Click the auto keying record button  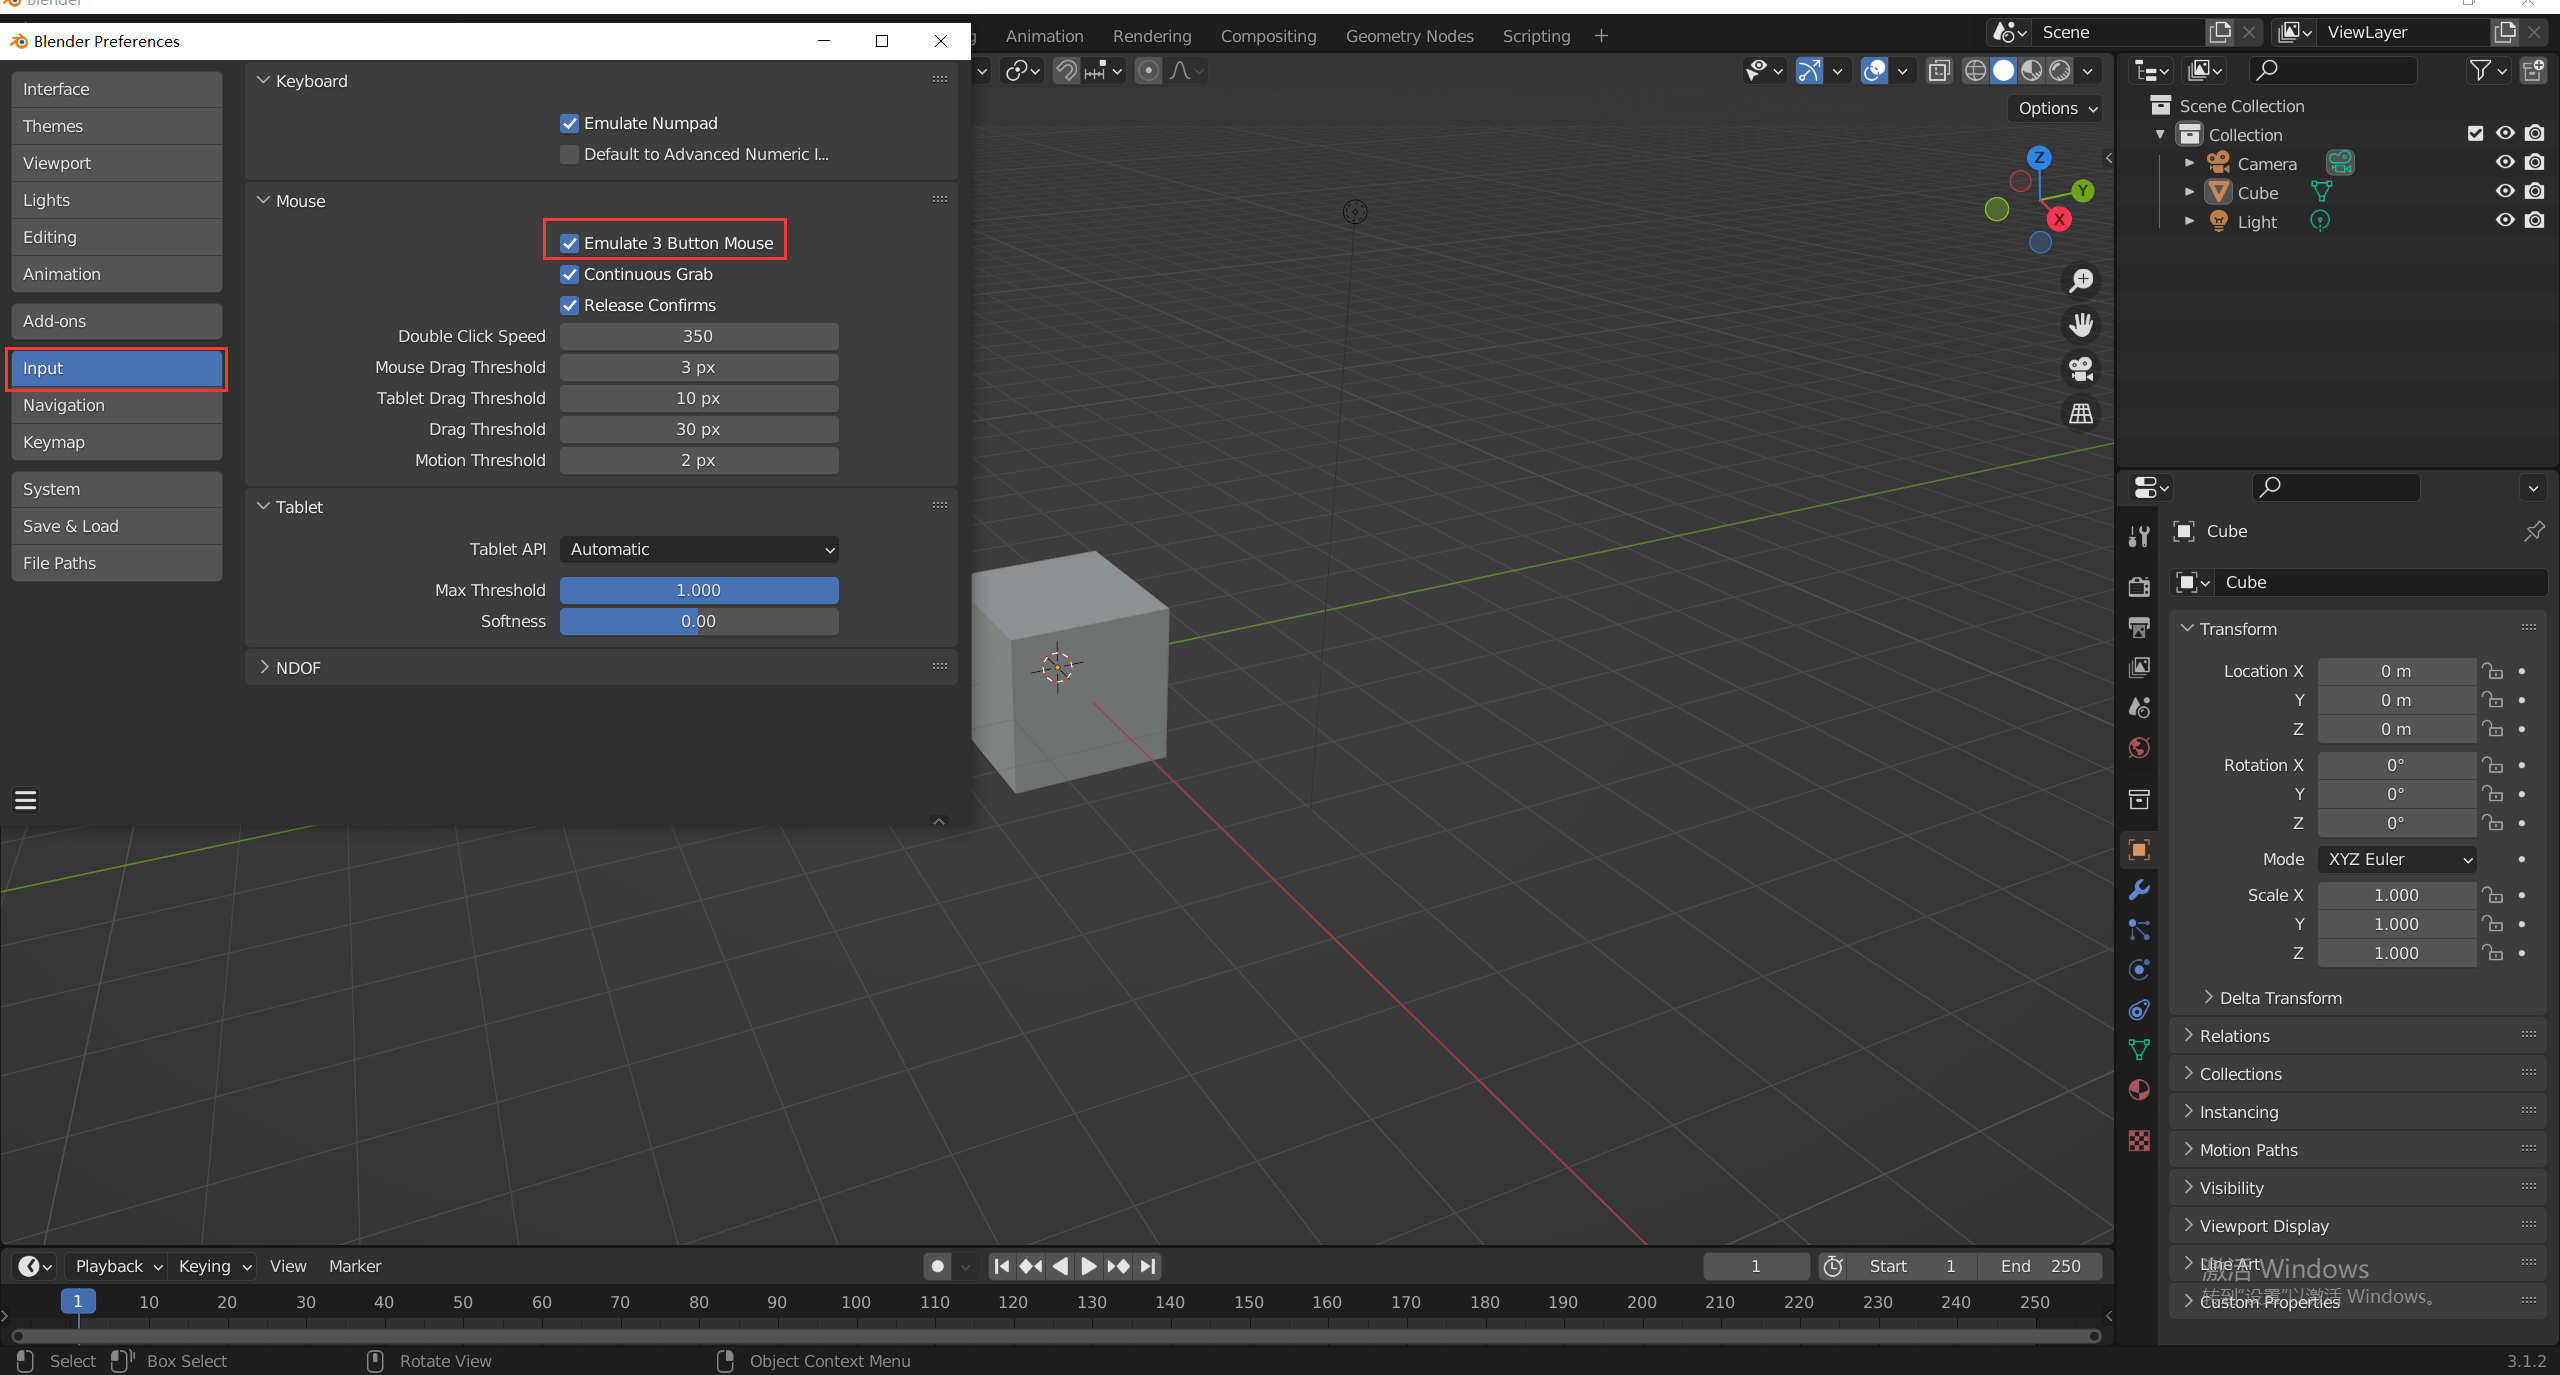click(x=937, y=1266)
